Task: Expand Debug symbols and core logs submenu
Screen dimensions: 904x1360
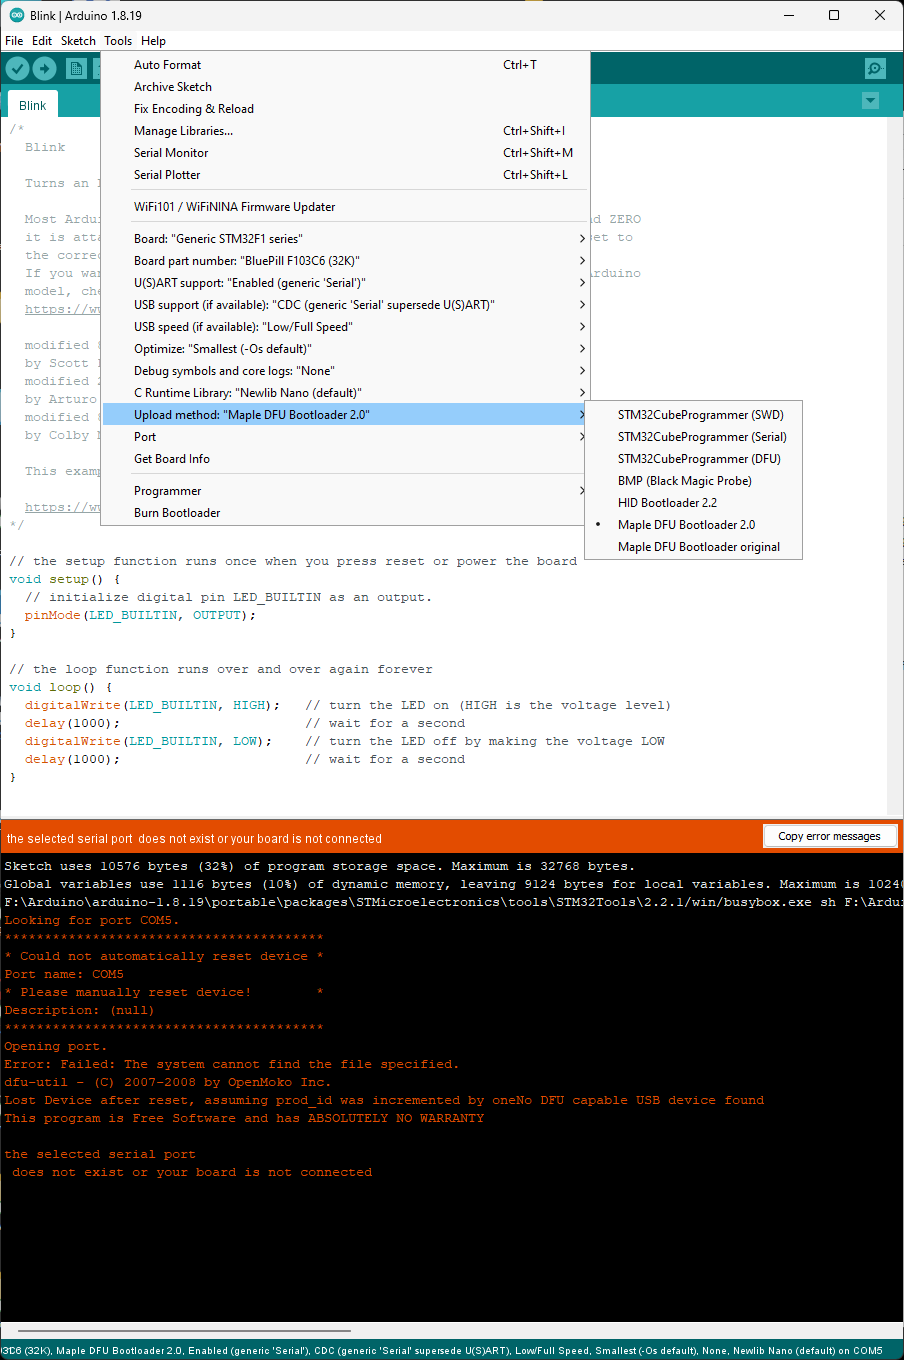Action: click(346, 371)
